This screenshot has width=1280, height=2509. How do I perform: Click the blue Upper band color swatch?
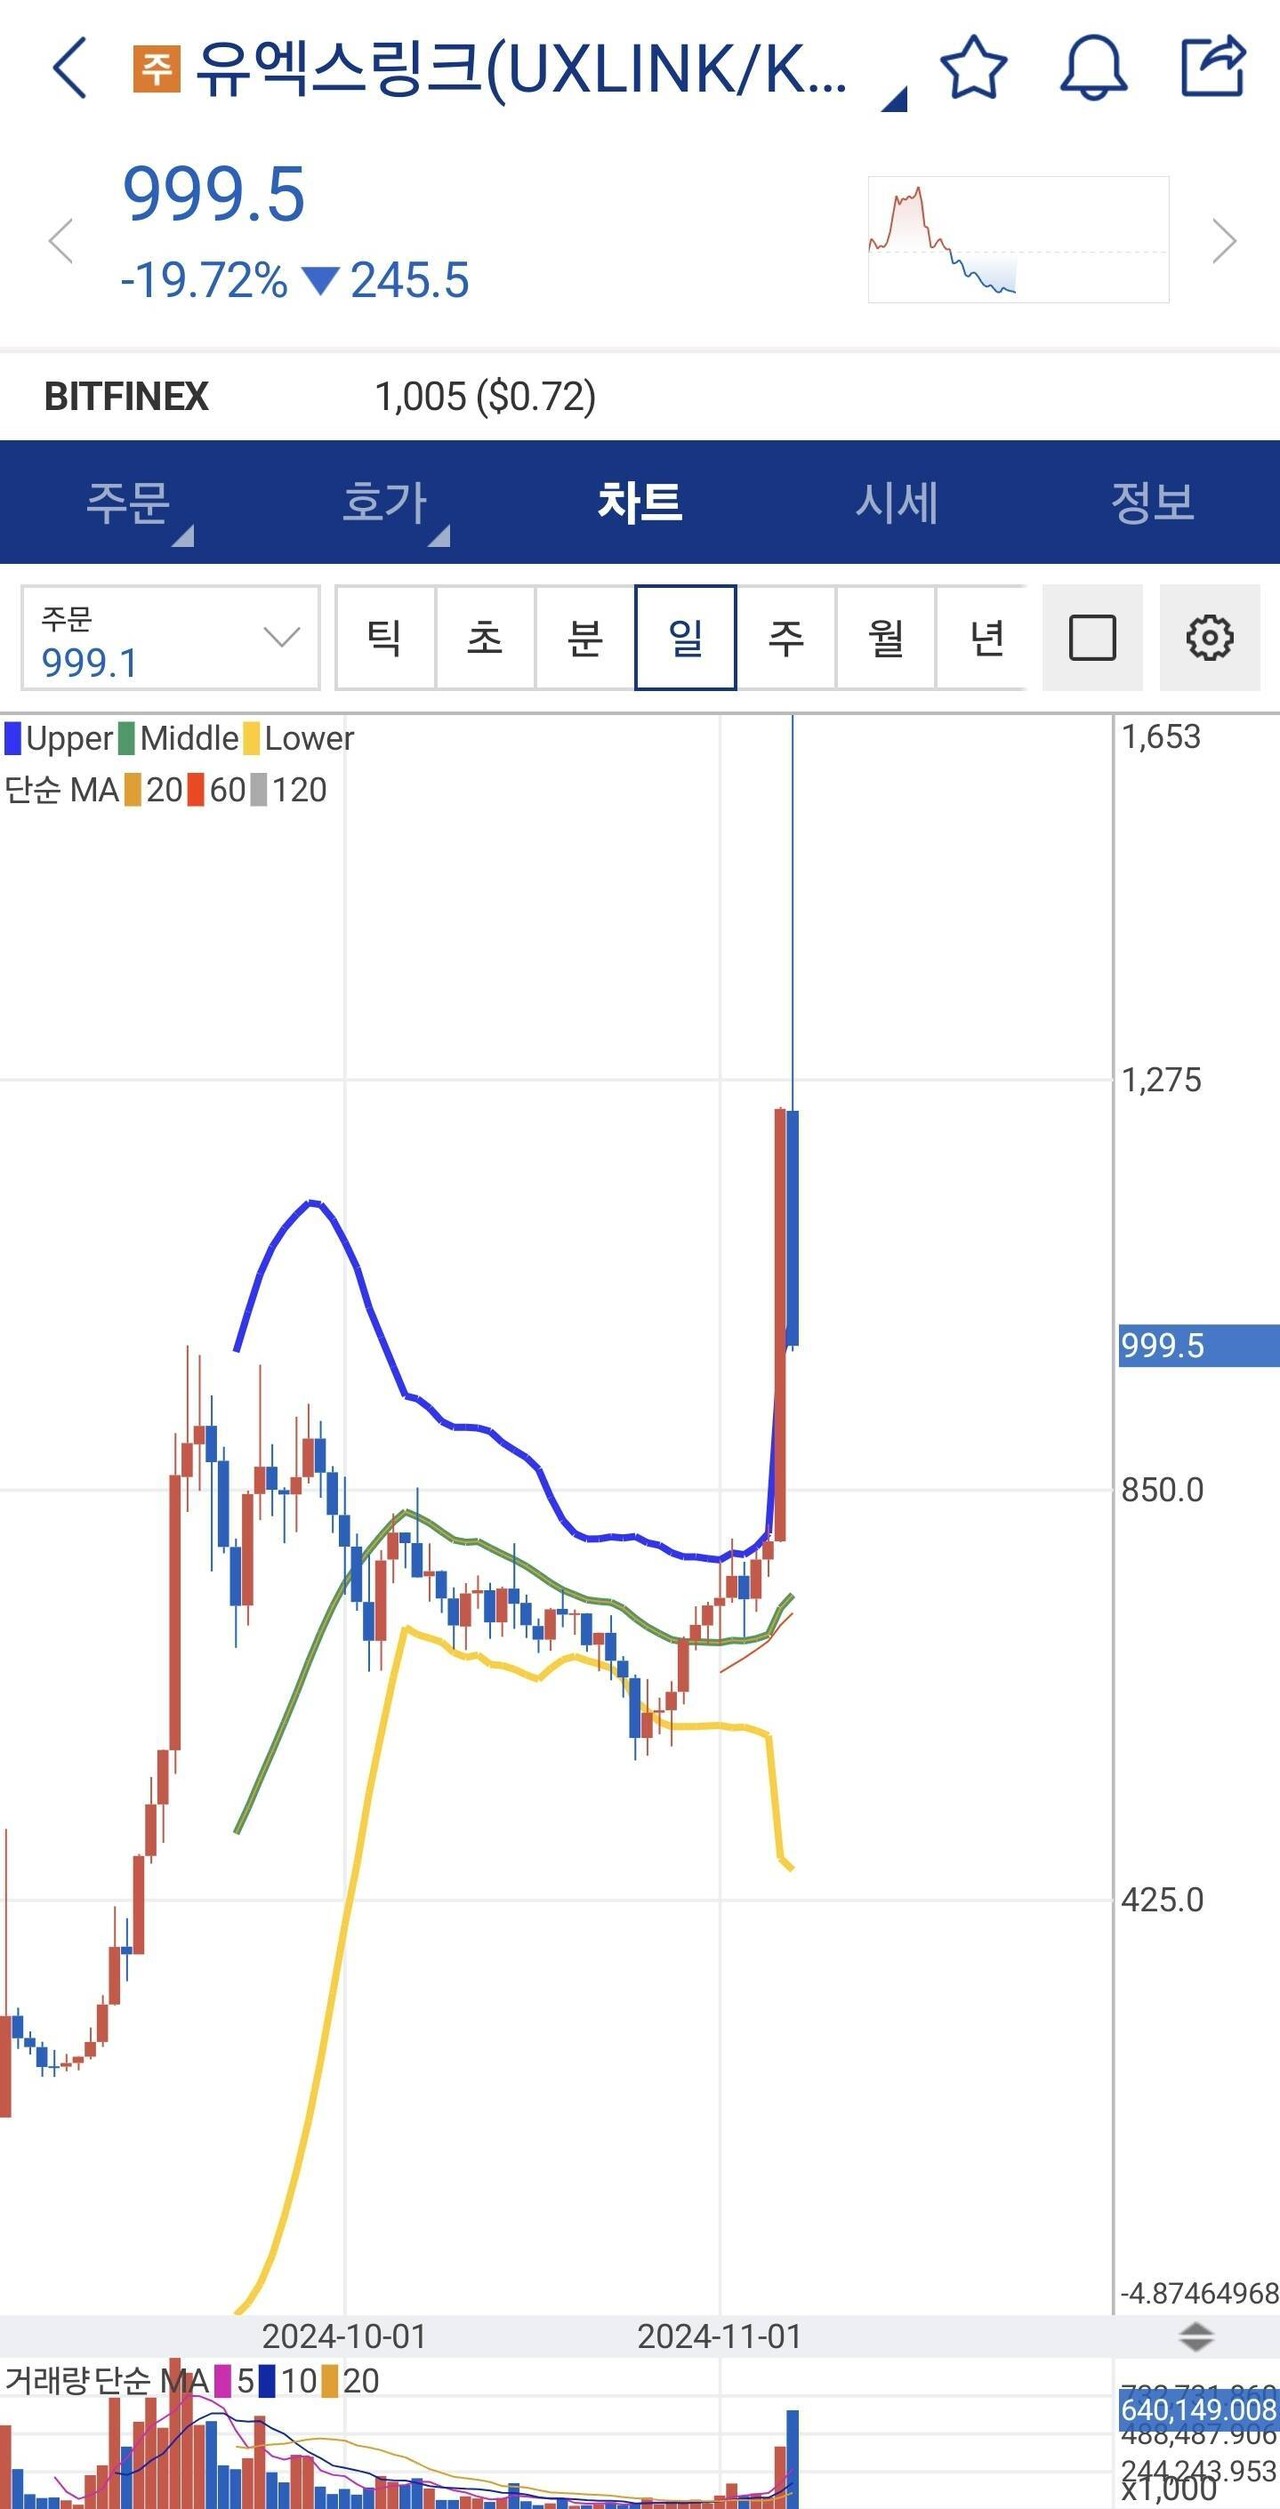[13, 739]
